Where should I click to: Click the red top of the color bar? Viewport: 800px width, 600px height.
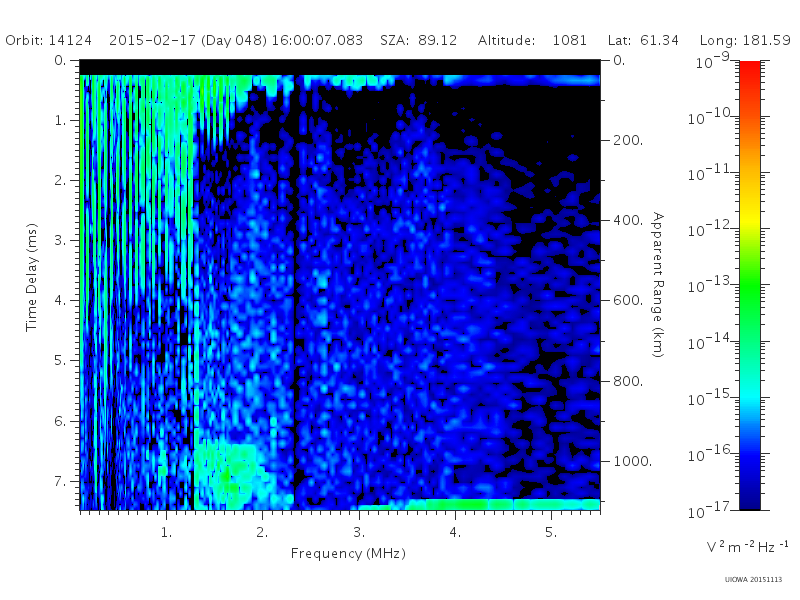click(x=750, y=71)
